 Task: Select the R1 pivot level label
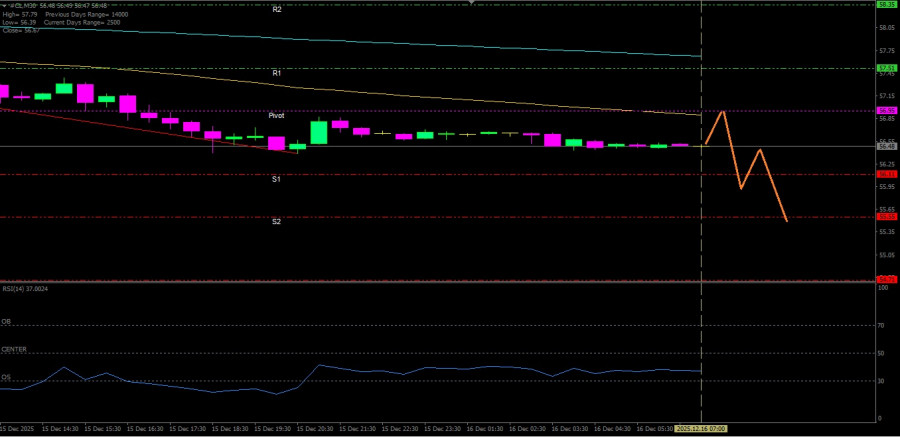point(277,74)
